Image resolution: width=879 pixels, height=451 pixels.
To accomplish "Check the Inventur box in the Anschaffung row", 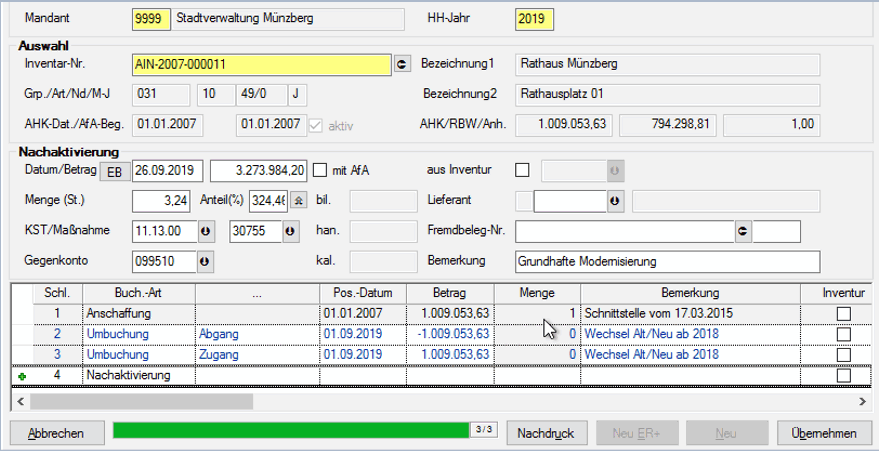I will [844, 314].
